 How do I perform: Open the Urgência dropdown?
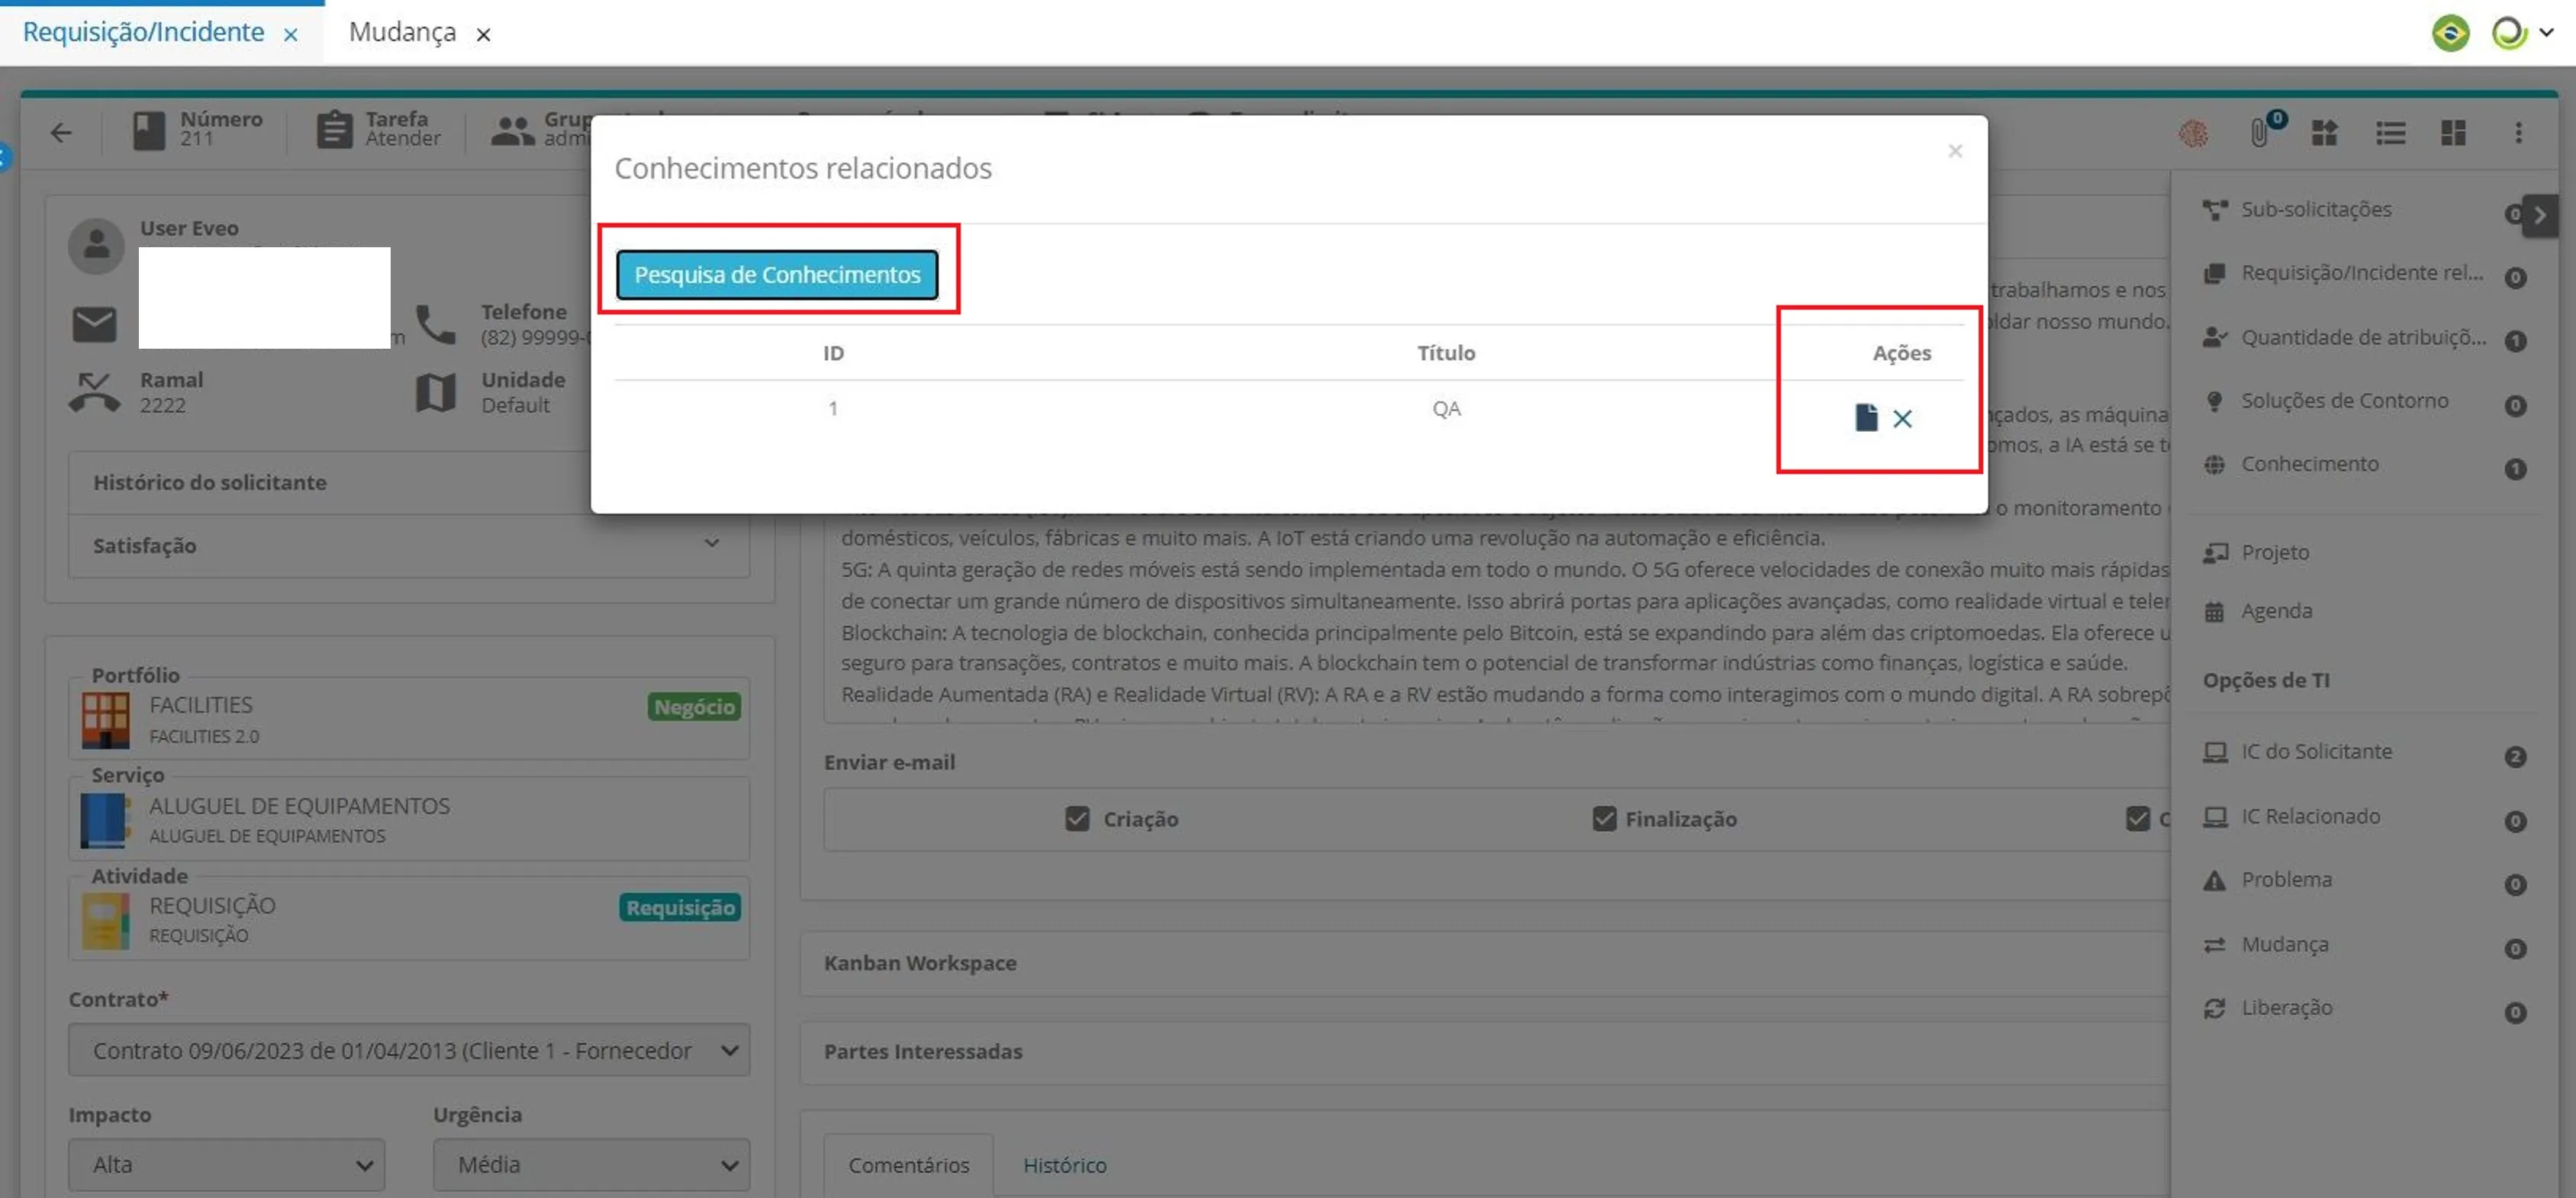click(x=591, y=1165)
